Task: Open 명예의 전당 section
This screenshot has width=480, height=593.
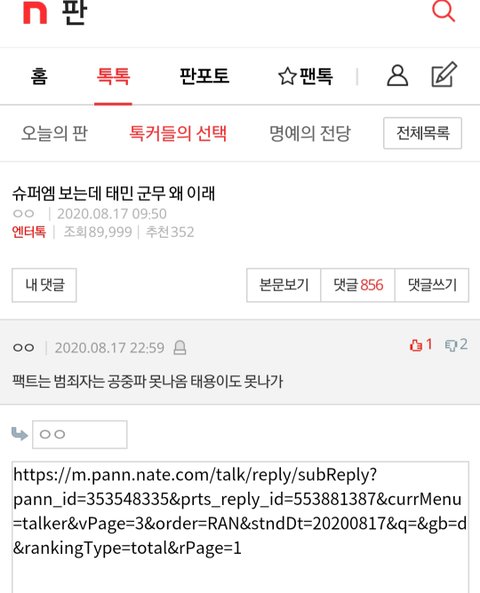Action: [310, 133]
